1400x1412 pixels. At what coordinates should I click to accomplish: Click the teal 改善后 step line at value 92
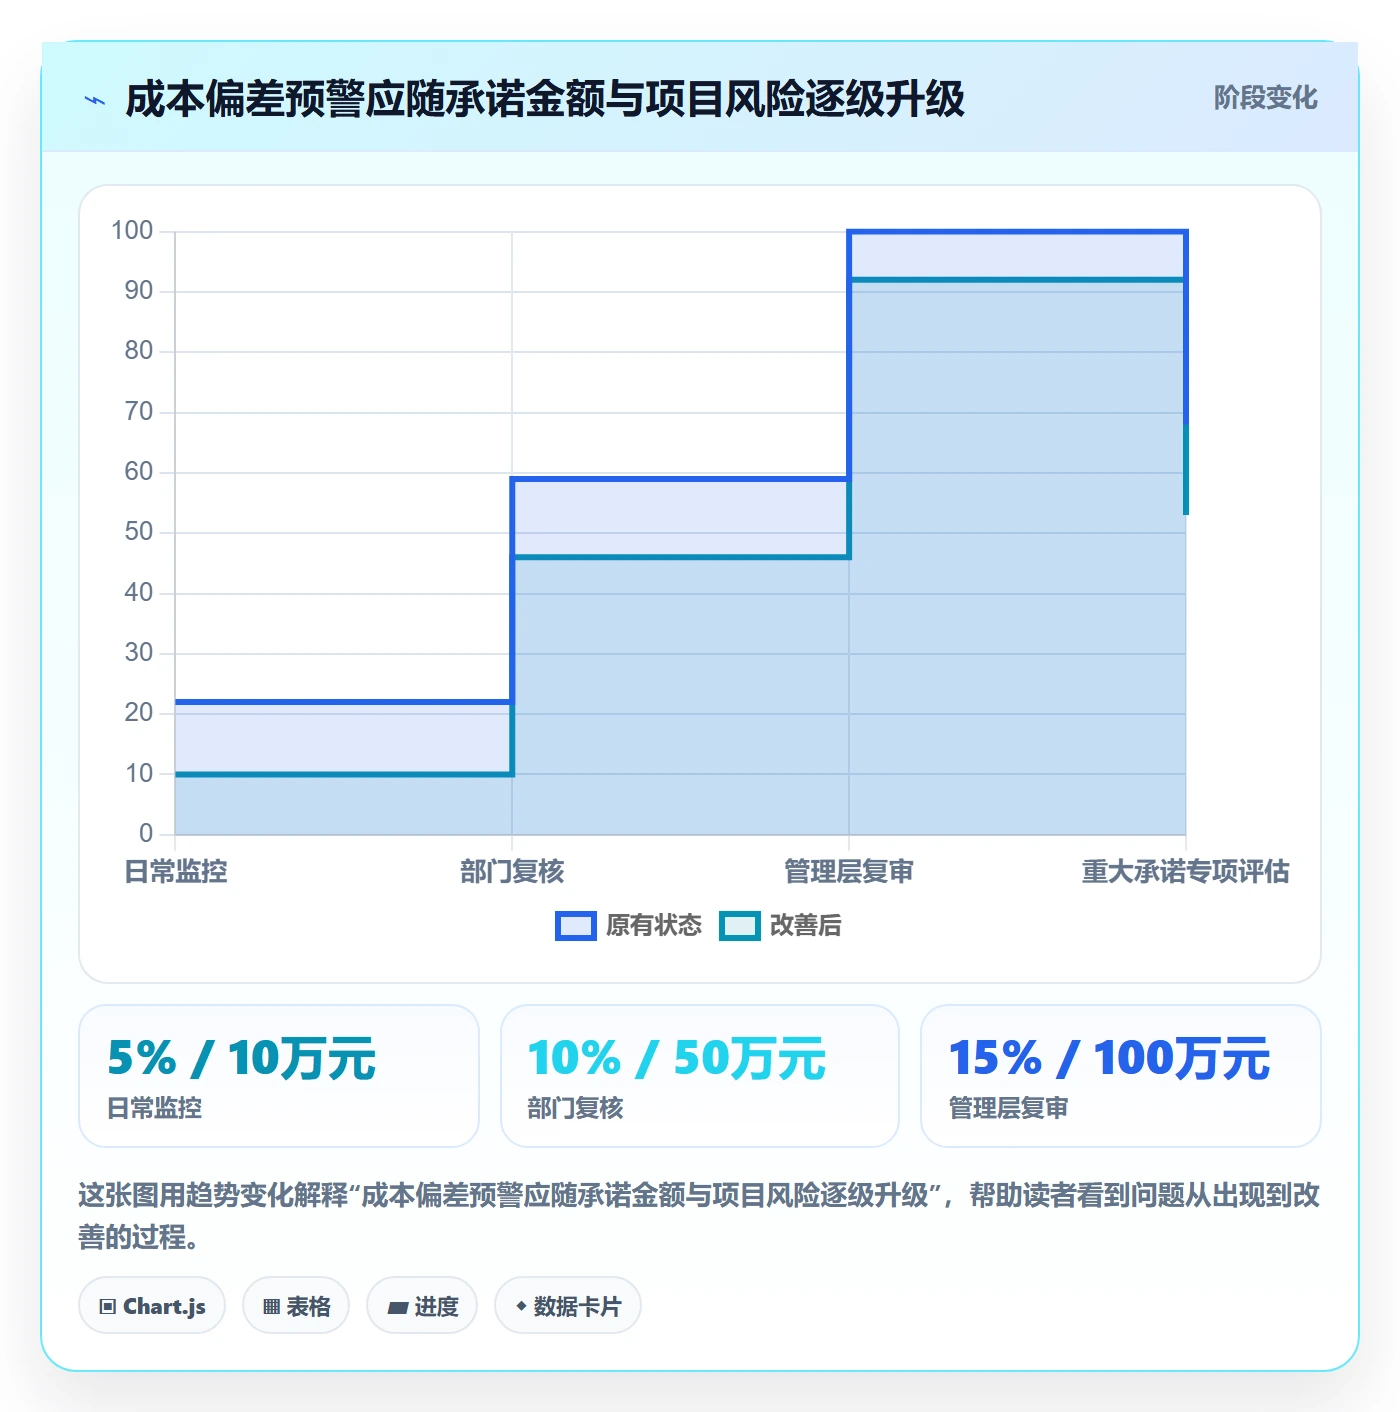(x=1017, y=280)
